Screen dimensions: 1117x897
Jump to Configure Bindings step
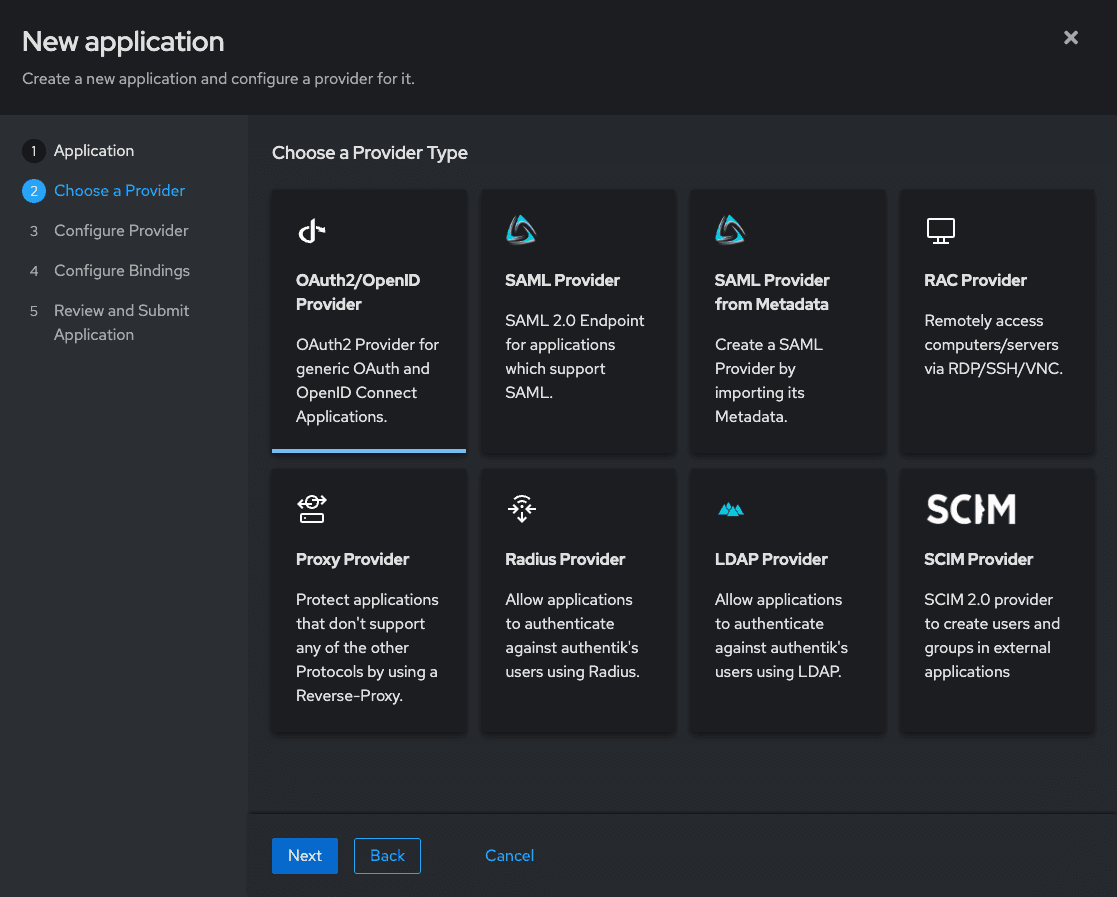(x=121, y=271)
